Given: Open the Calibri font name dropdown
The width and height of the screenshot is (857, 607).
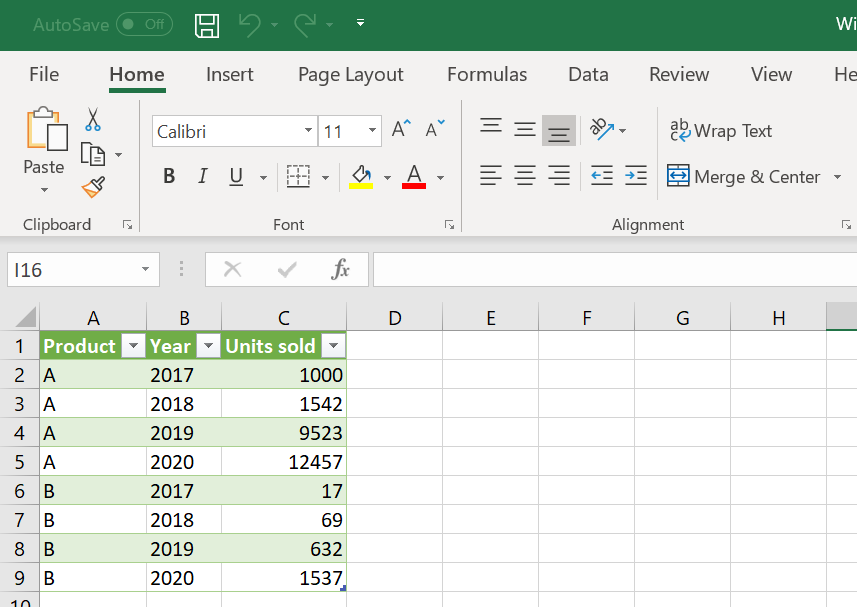Looking at the screenshot, I should tap(308, 131).
